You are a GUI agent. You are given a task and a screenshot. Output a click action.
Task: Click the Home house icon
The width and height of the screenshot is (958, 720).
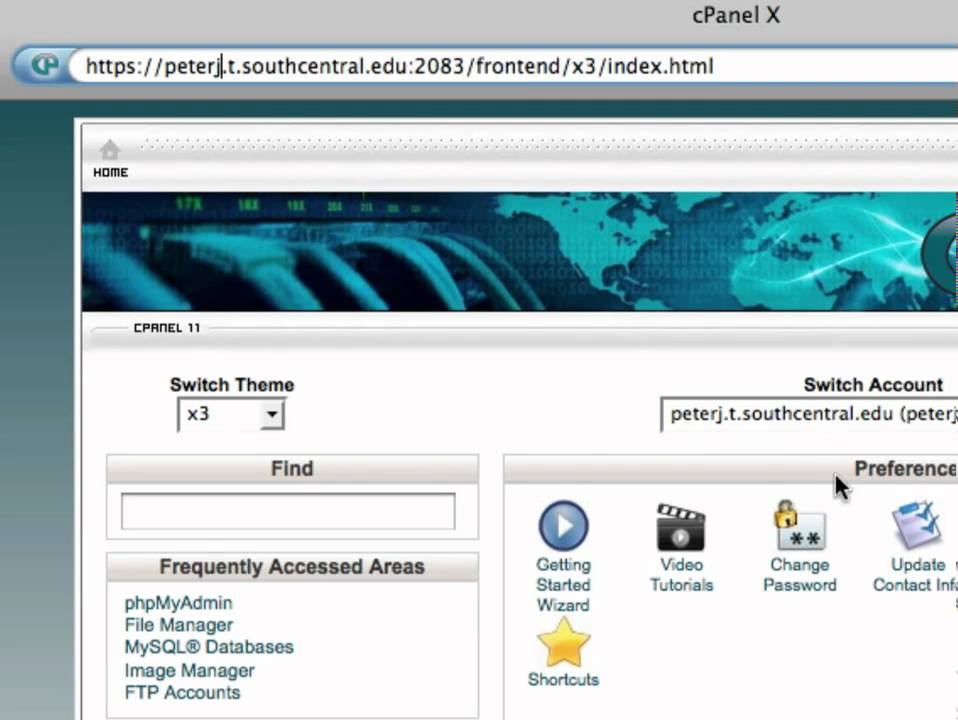110,150
